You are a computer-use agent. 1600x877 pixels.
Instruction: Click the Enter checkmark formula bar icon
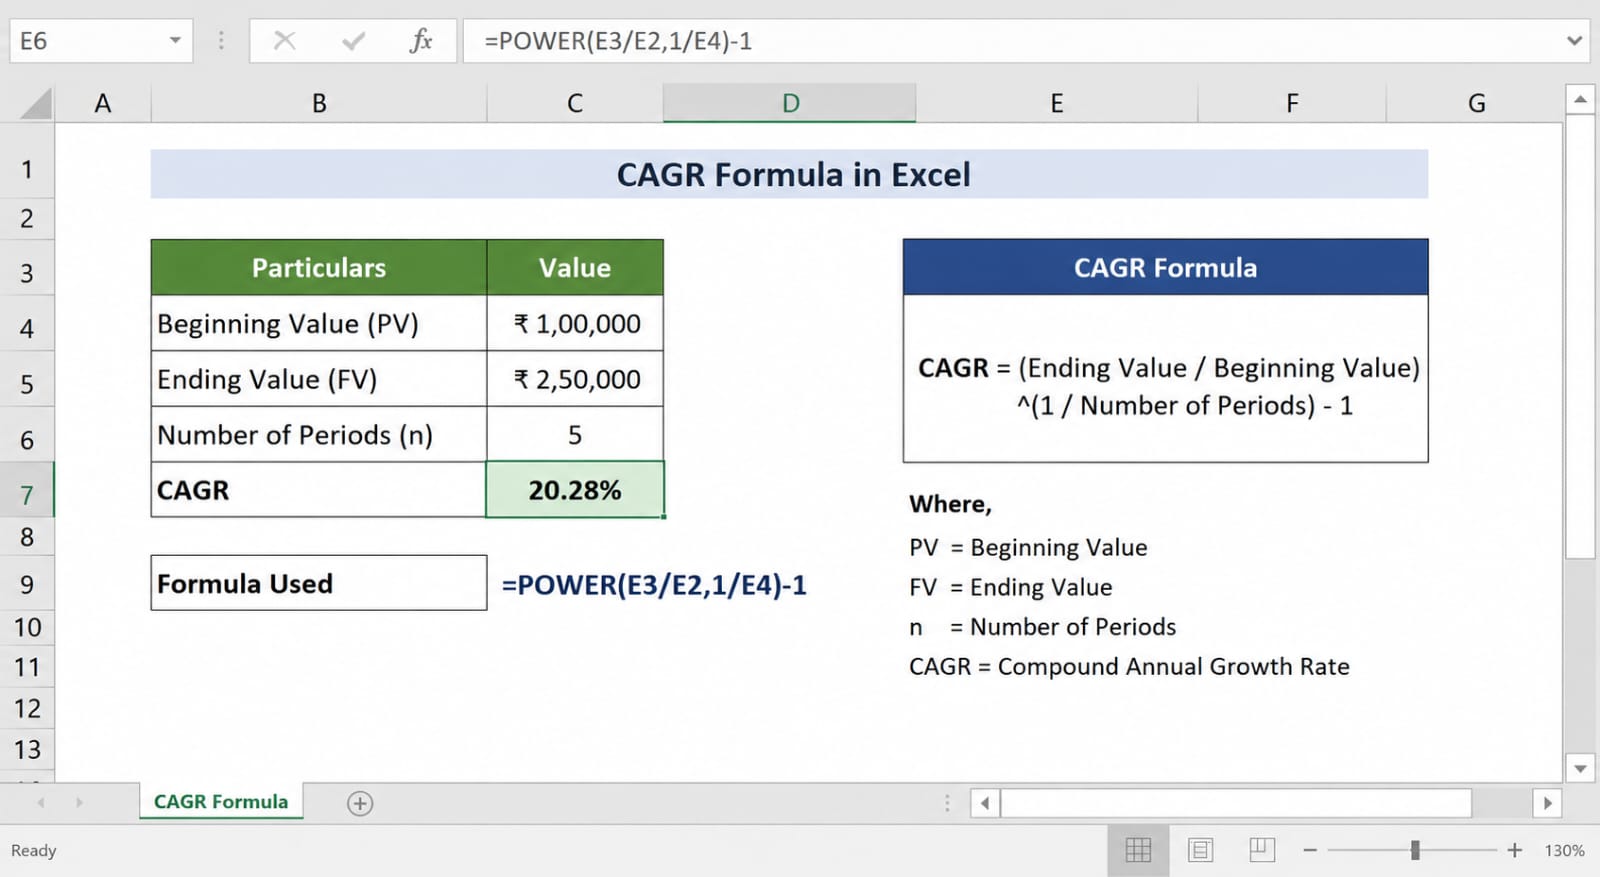point(353,41)
